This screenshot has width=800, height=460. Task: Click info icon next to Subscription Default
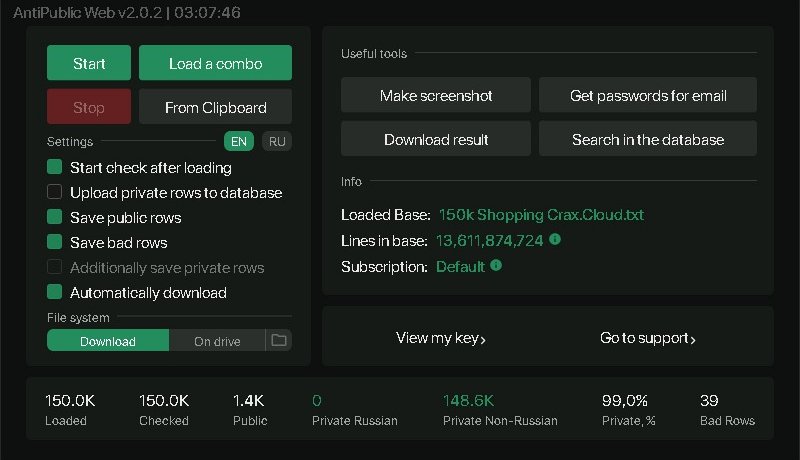point(496,266)
